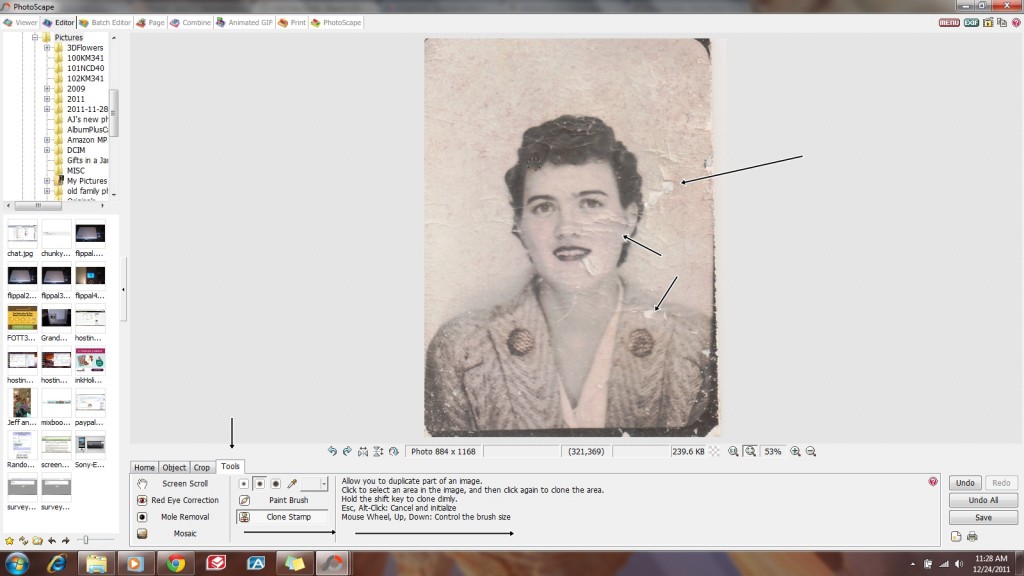1024x576 pixels.
Task: Open the Home tab in the editing panel
Action: [144, 466]
